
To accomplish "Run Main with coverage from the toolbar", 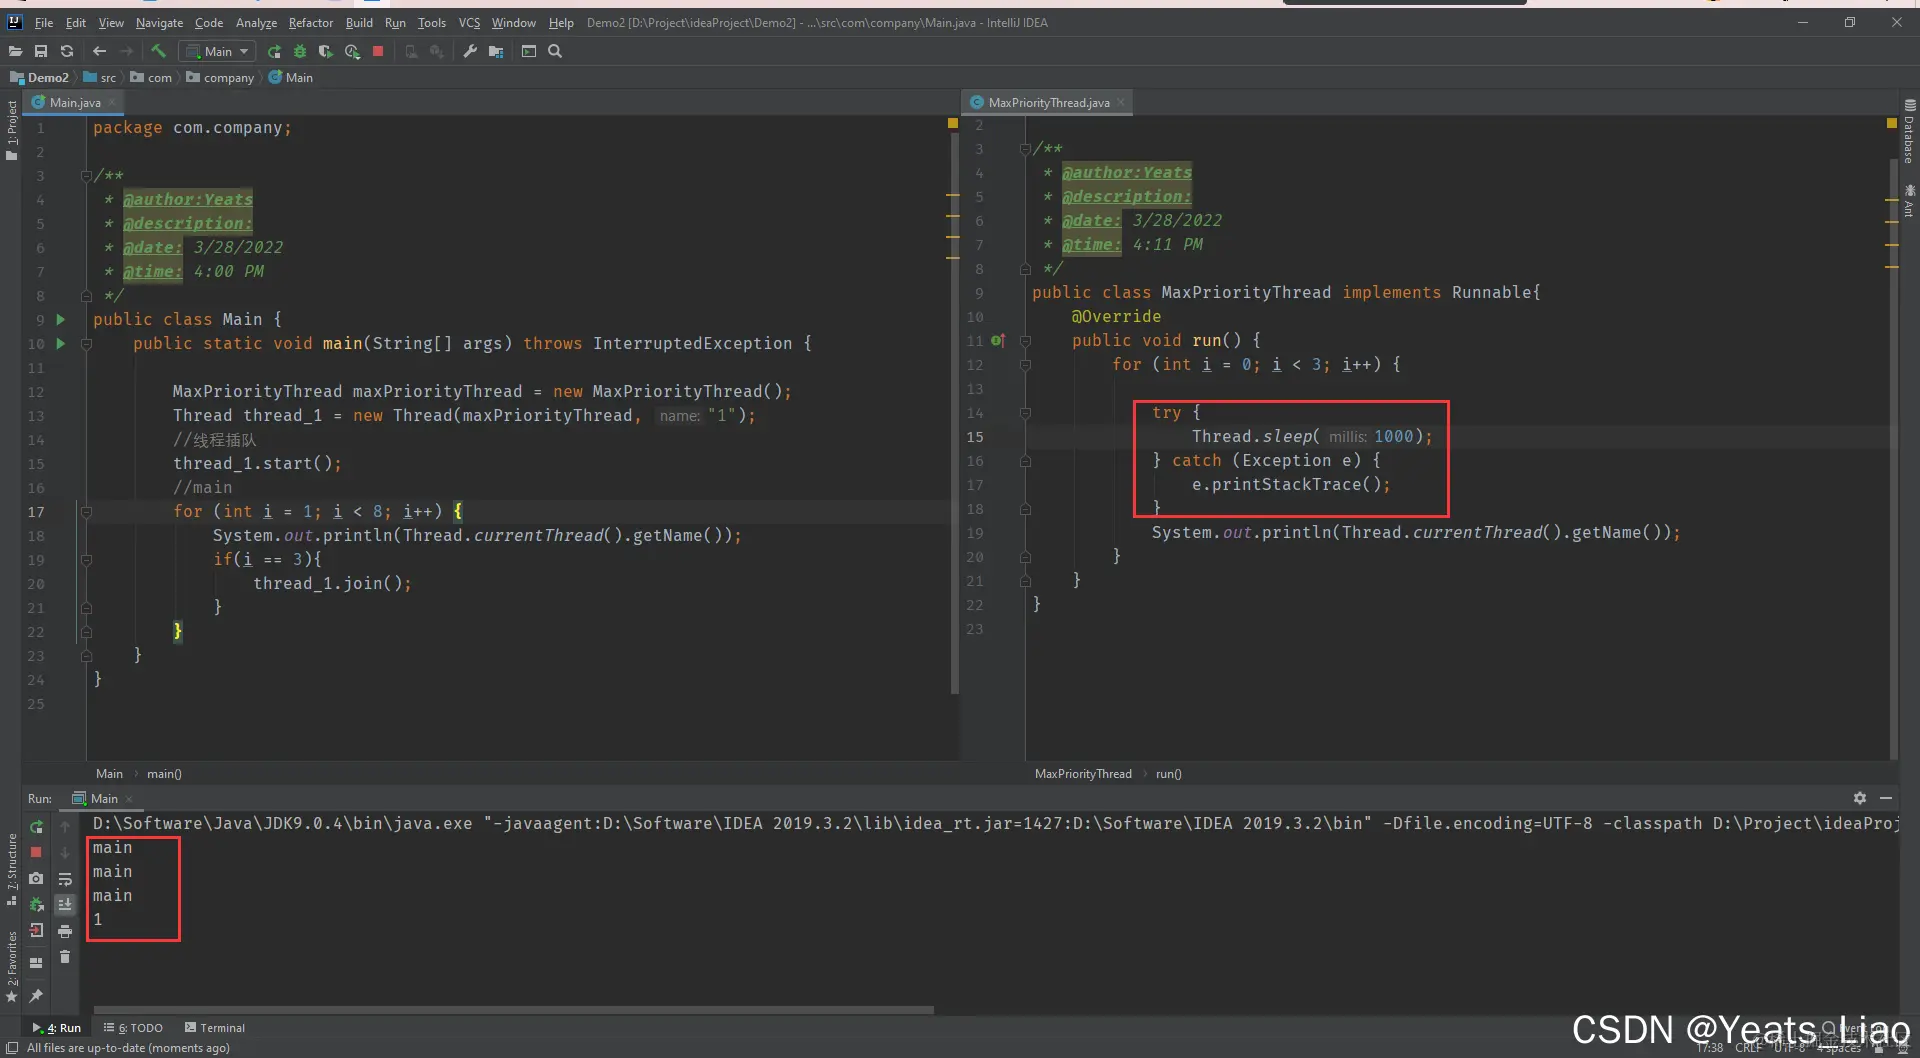I will 325,51.
